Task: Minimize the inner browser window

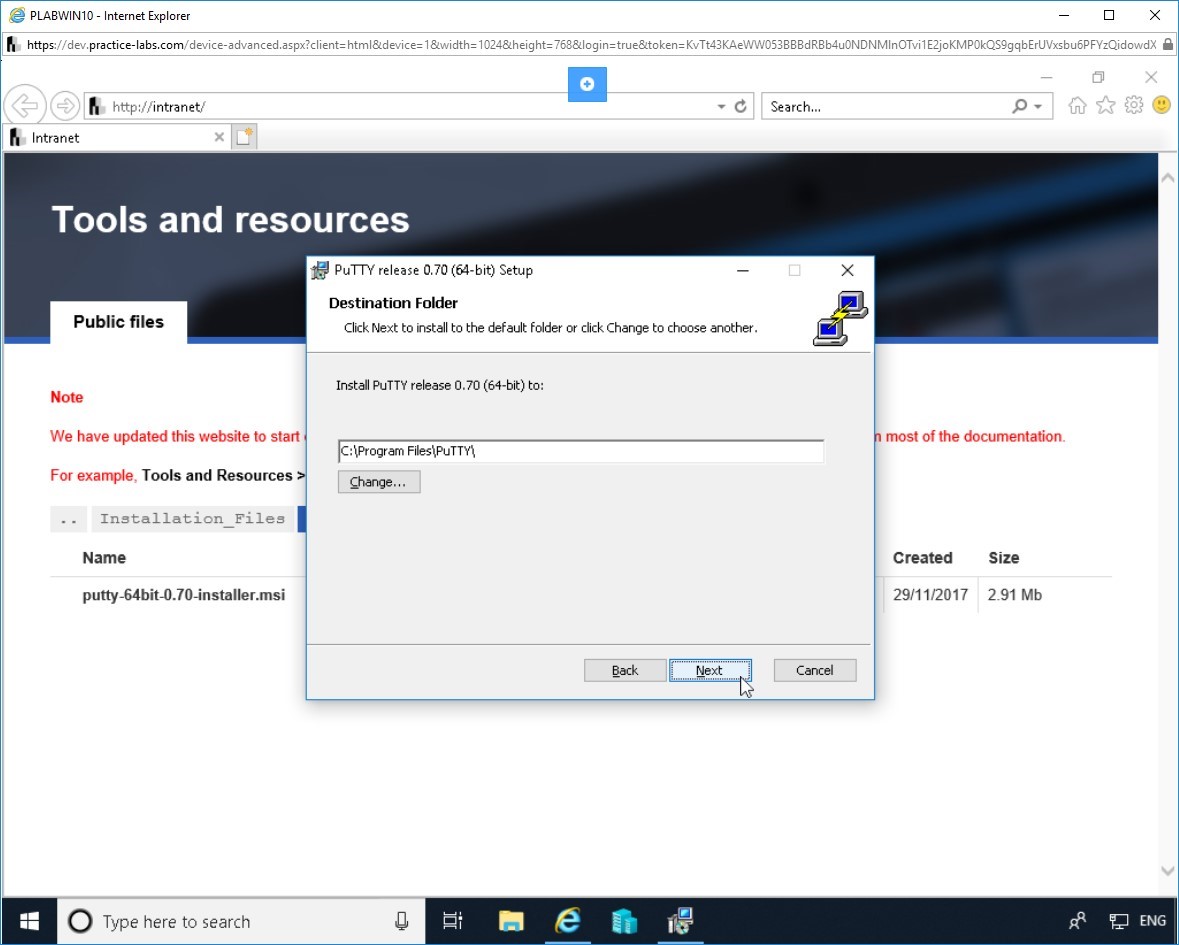Action: [1047, 77]
